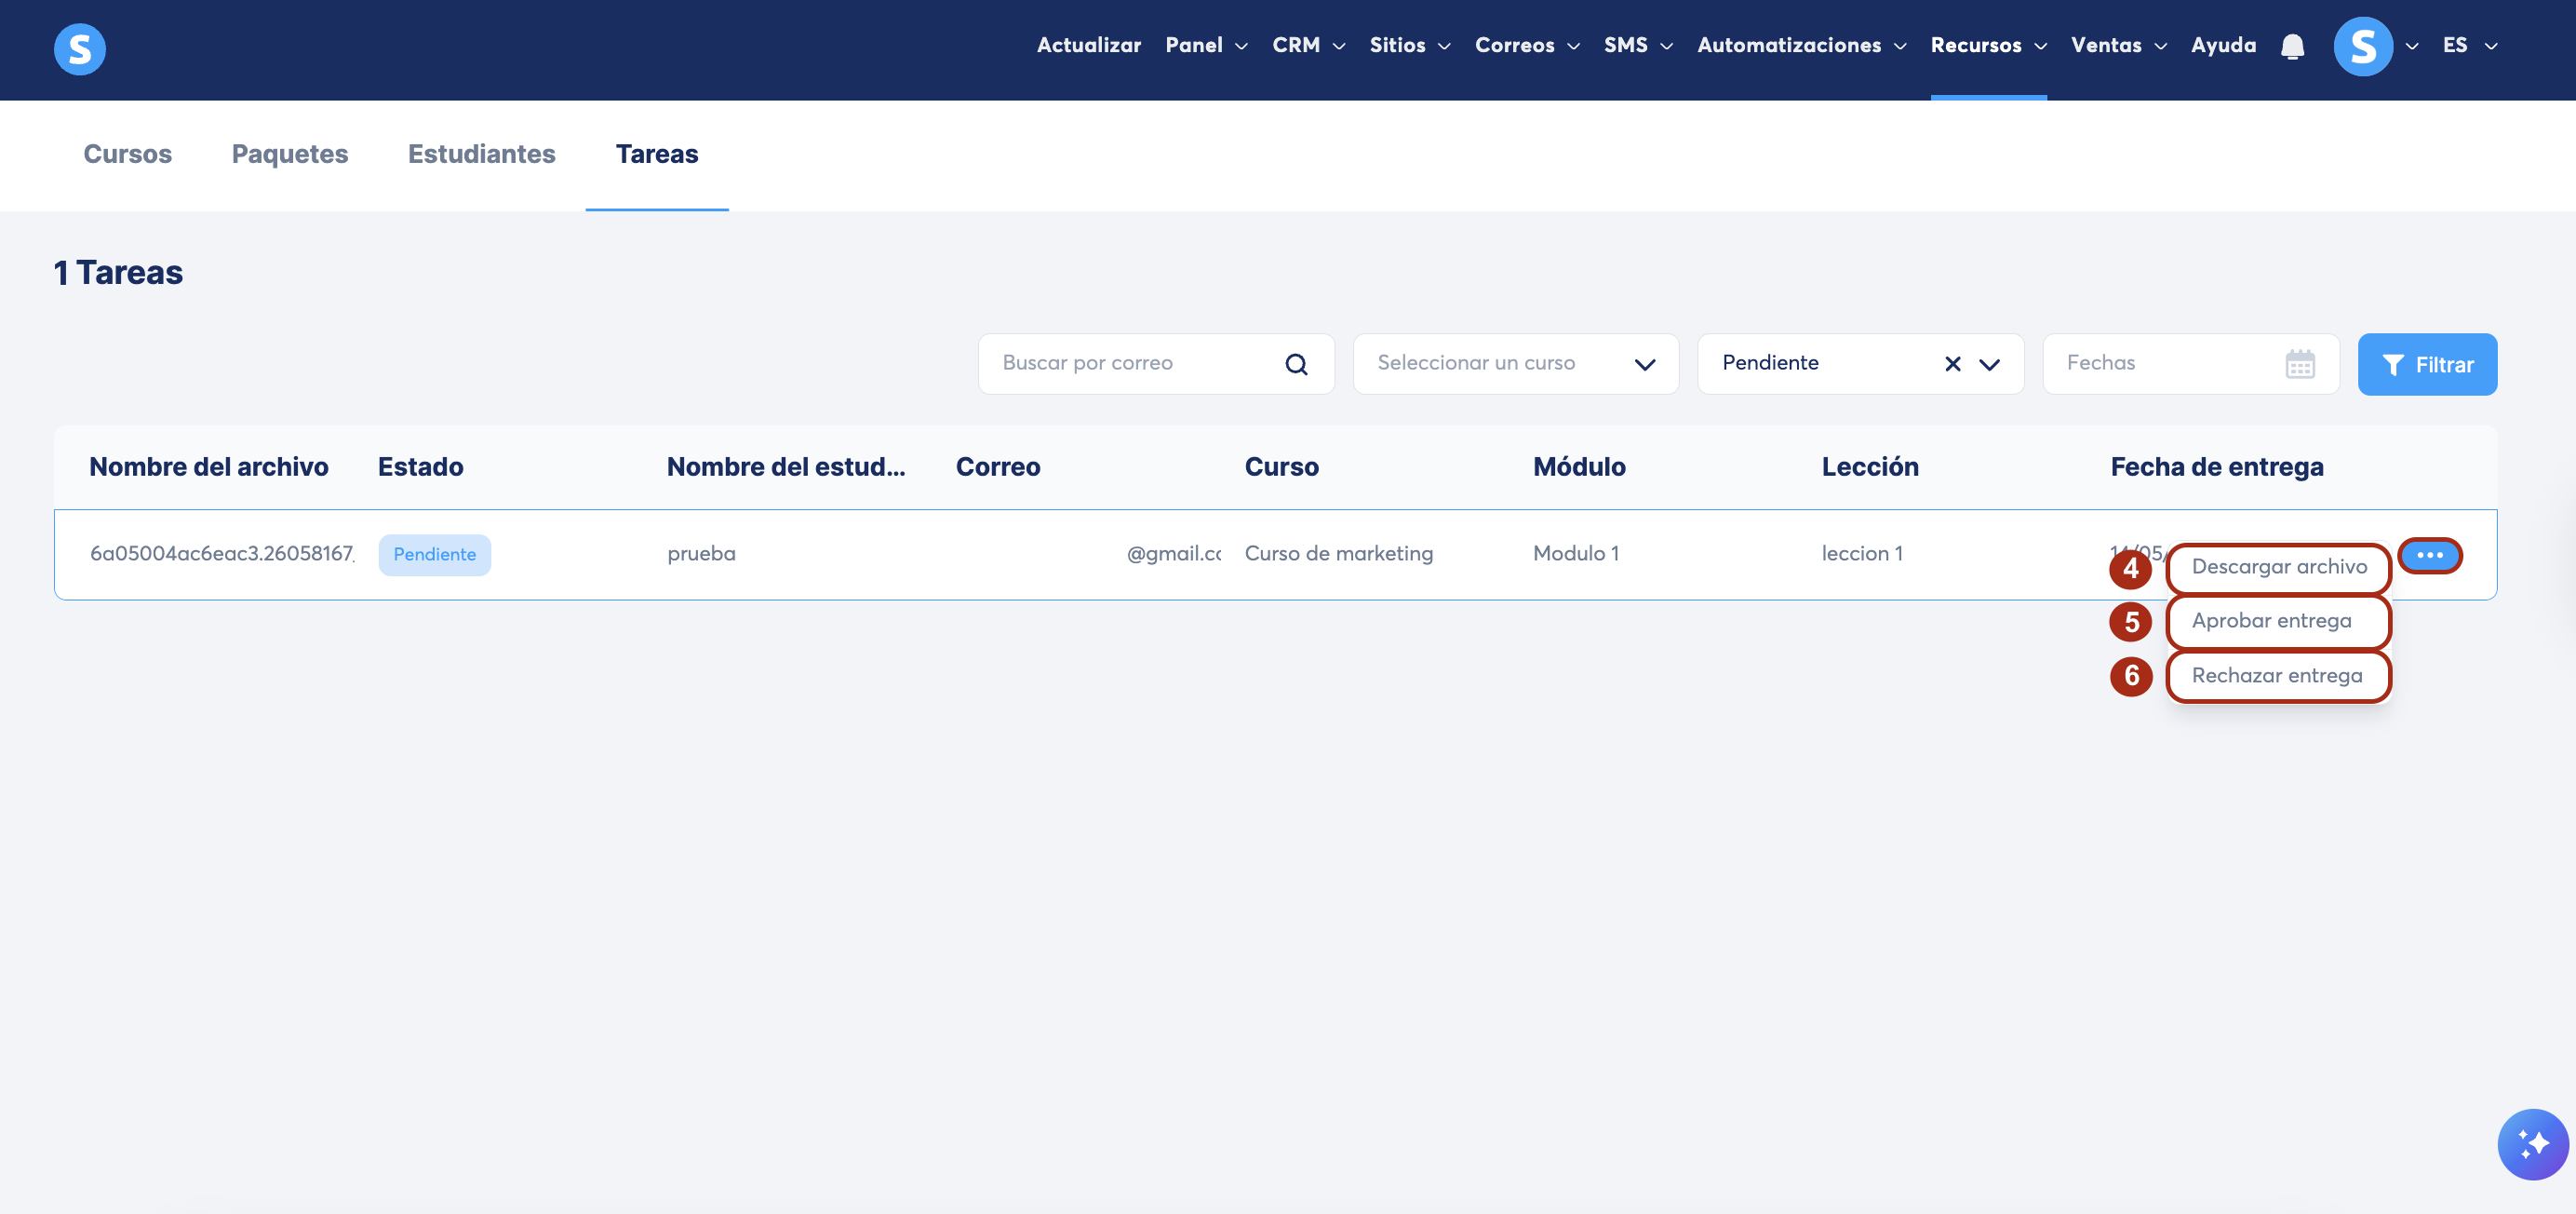Click the three-dots row actions button
This screenshot has height=1214, width=2576.
pos(2429,555)
